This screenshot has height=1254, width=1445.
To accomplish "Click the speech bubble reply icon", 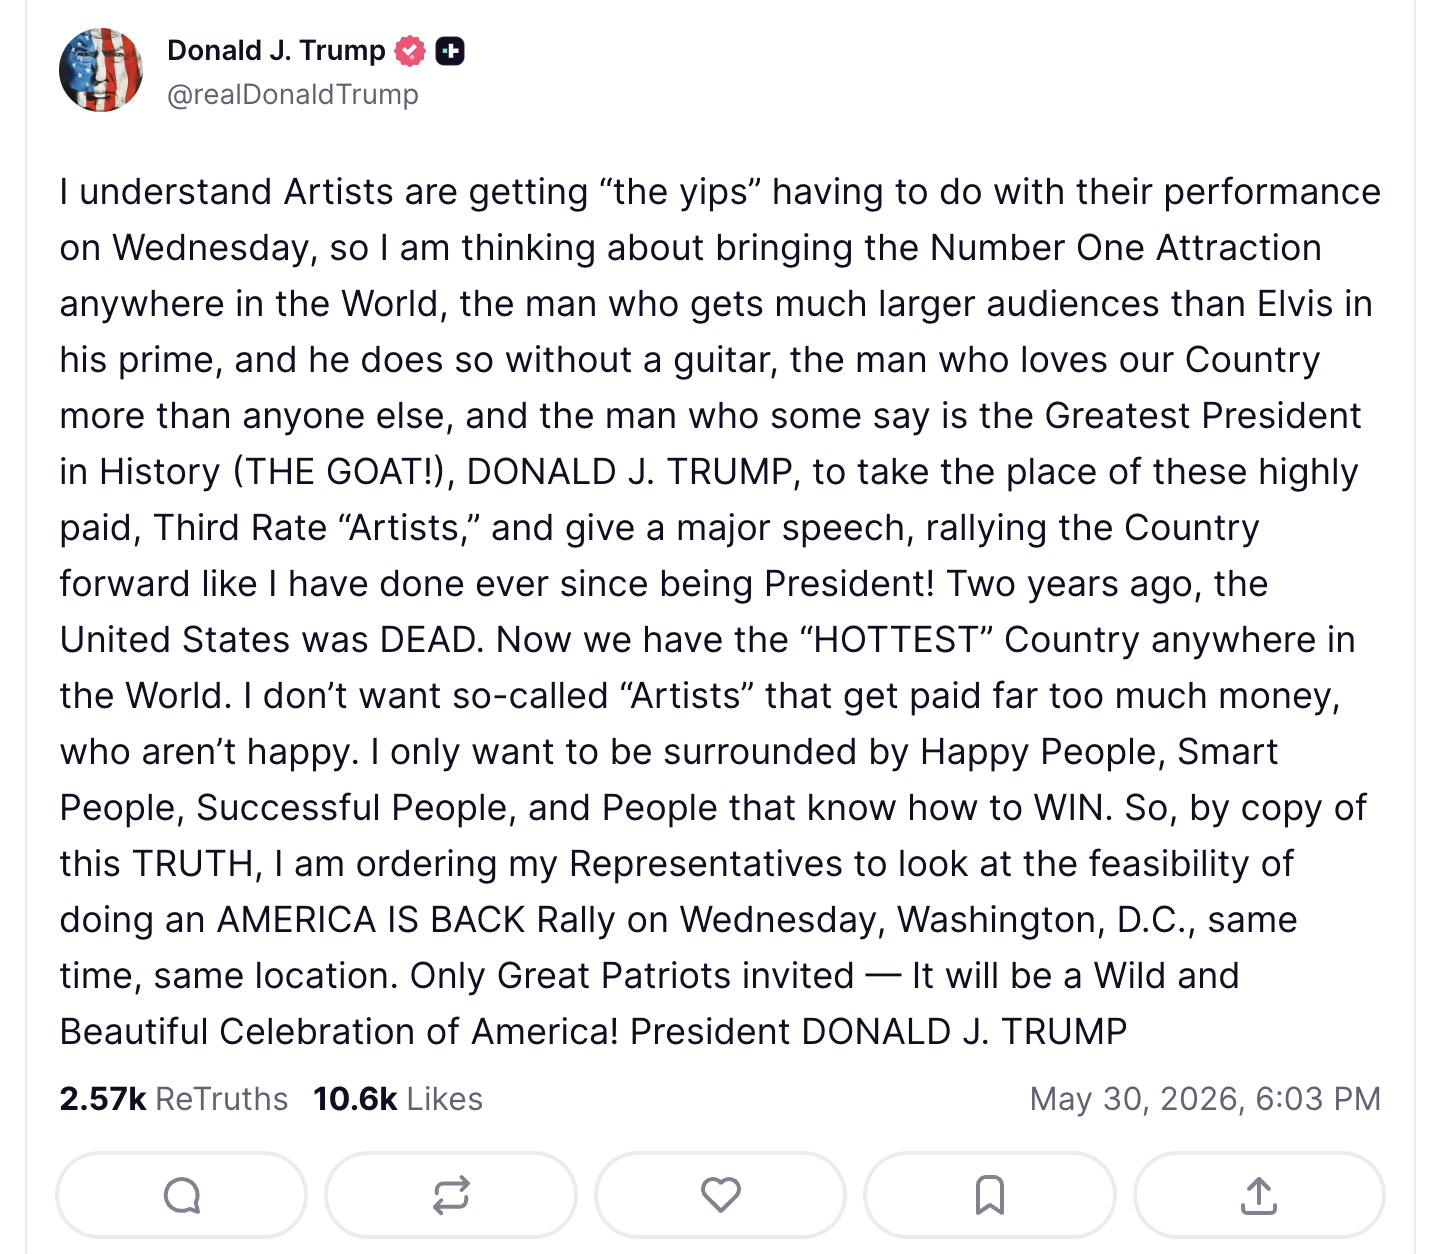I will pos(182,1195).
